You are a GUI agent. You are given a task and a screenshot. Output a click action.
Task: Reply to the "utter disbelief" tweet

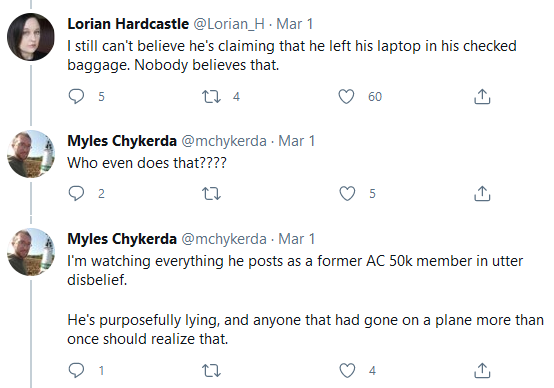pyautogui.click(x=76, y=370)
